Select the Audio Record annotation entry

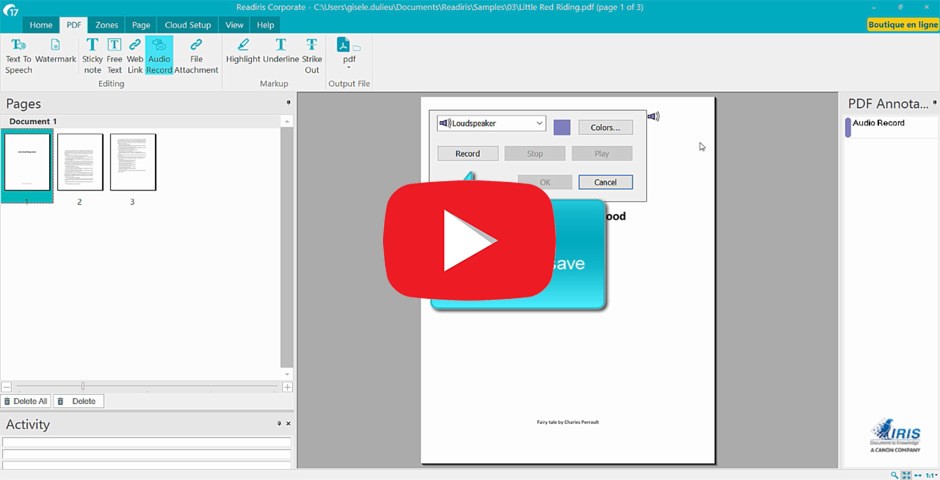pos(879,123)
